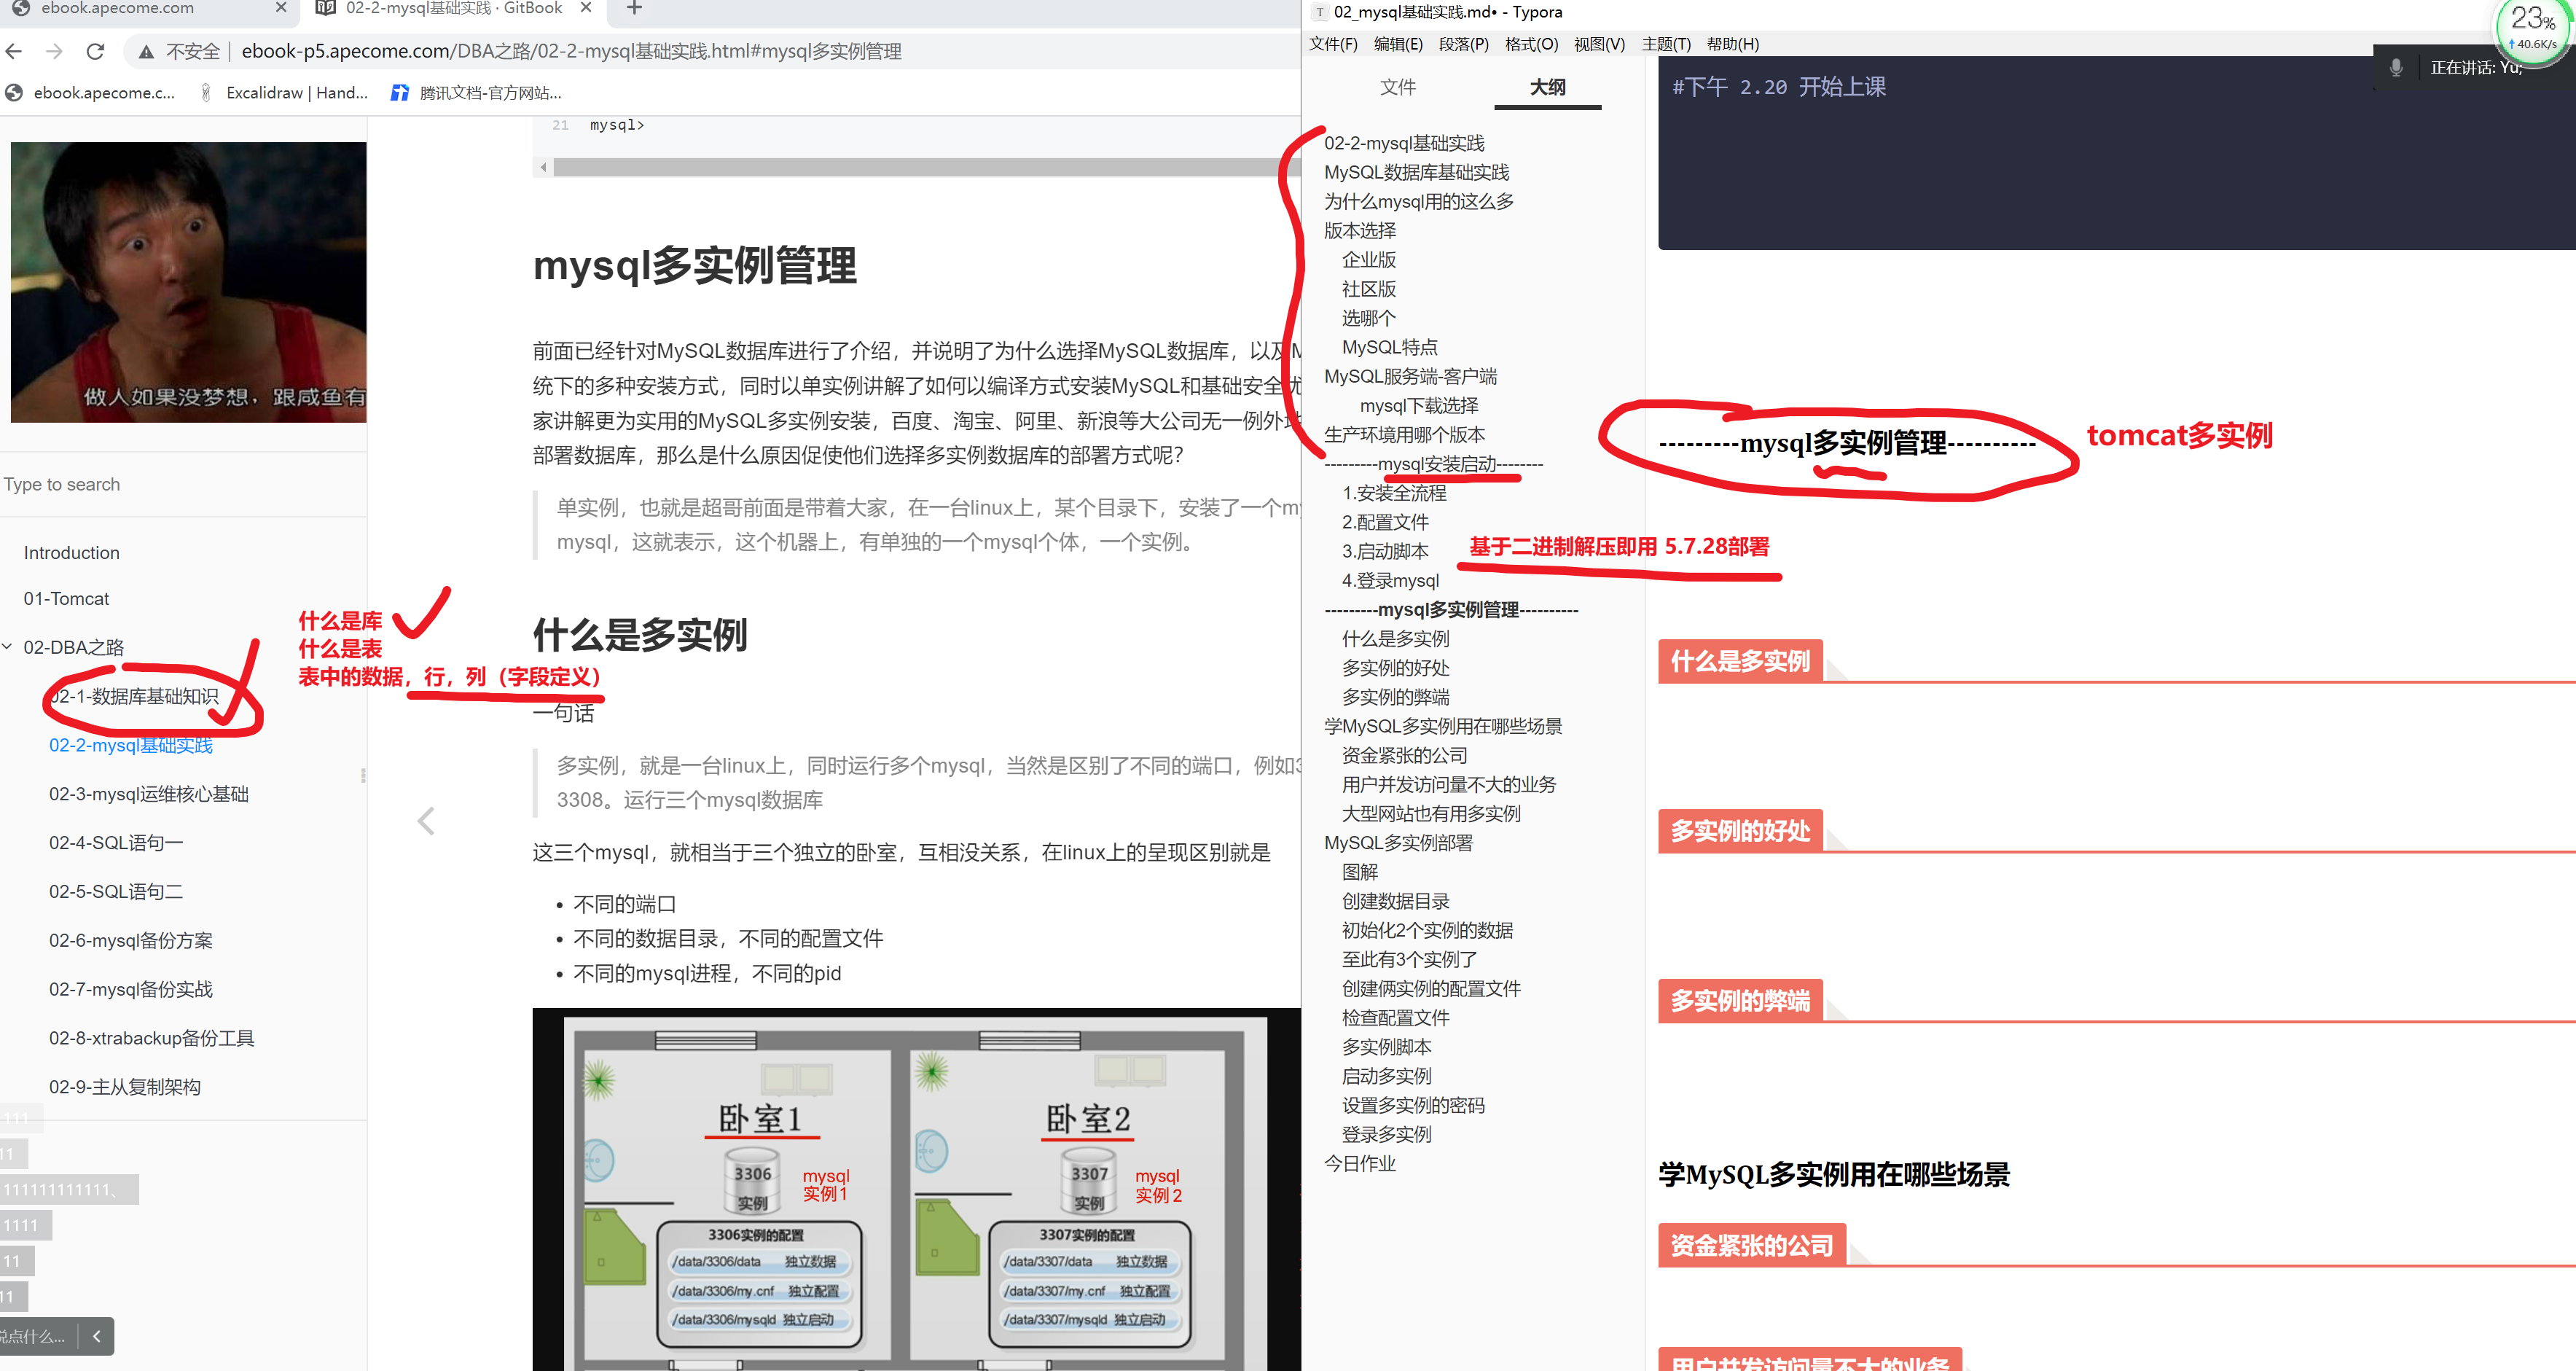Screen dimensions: 2576x1371
Task: Click the Typora code block text
Action: pos(1779,87)
